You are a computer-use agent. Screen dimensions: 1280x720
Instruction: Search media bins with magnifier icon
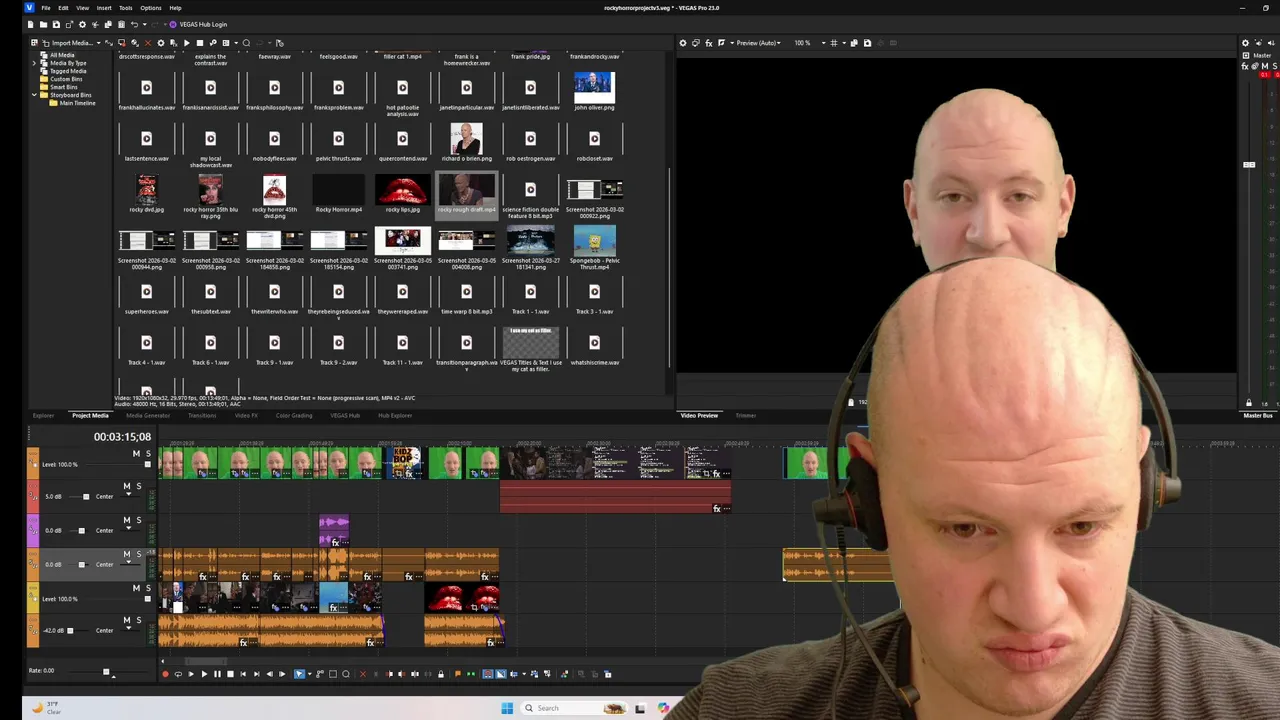pos(246,43)
